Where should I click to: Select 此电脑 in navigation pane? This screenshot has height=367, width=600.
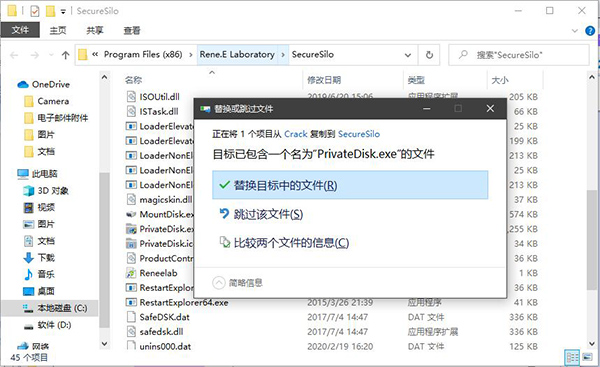click(x=44, y=174)
